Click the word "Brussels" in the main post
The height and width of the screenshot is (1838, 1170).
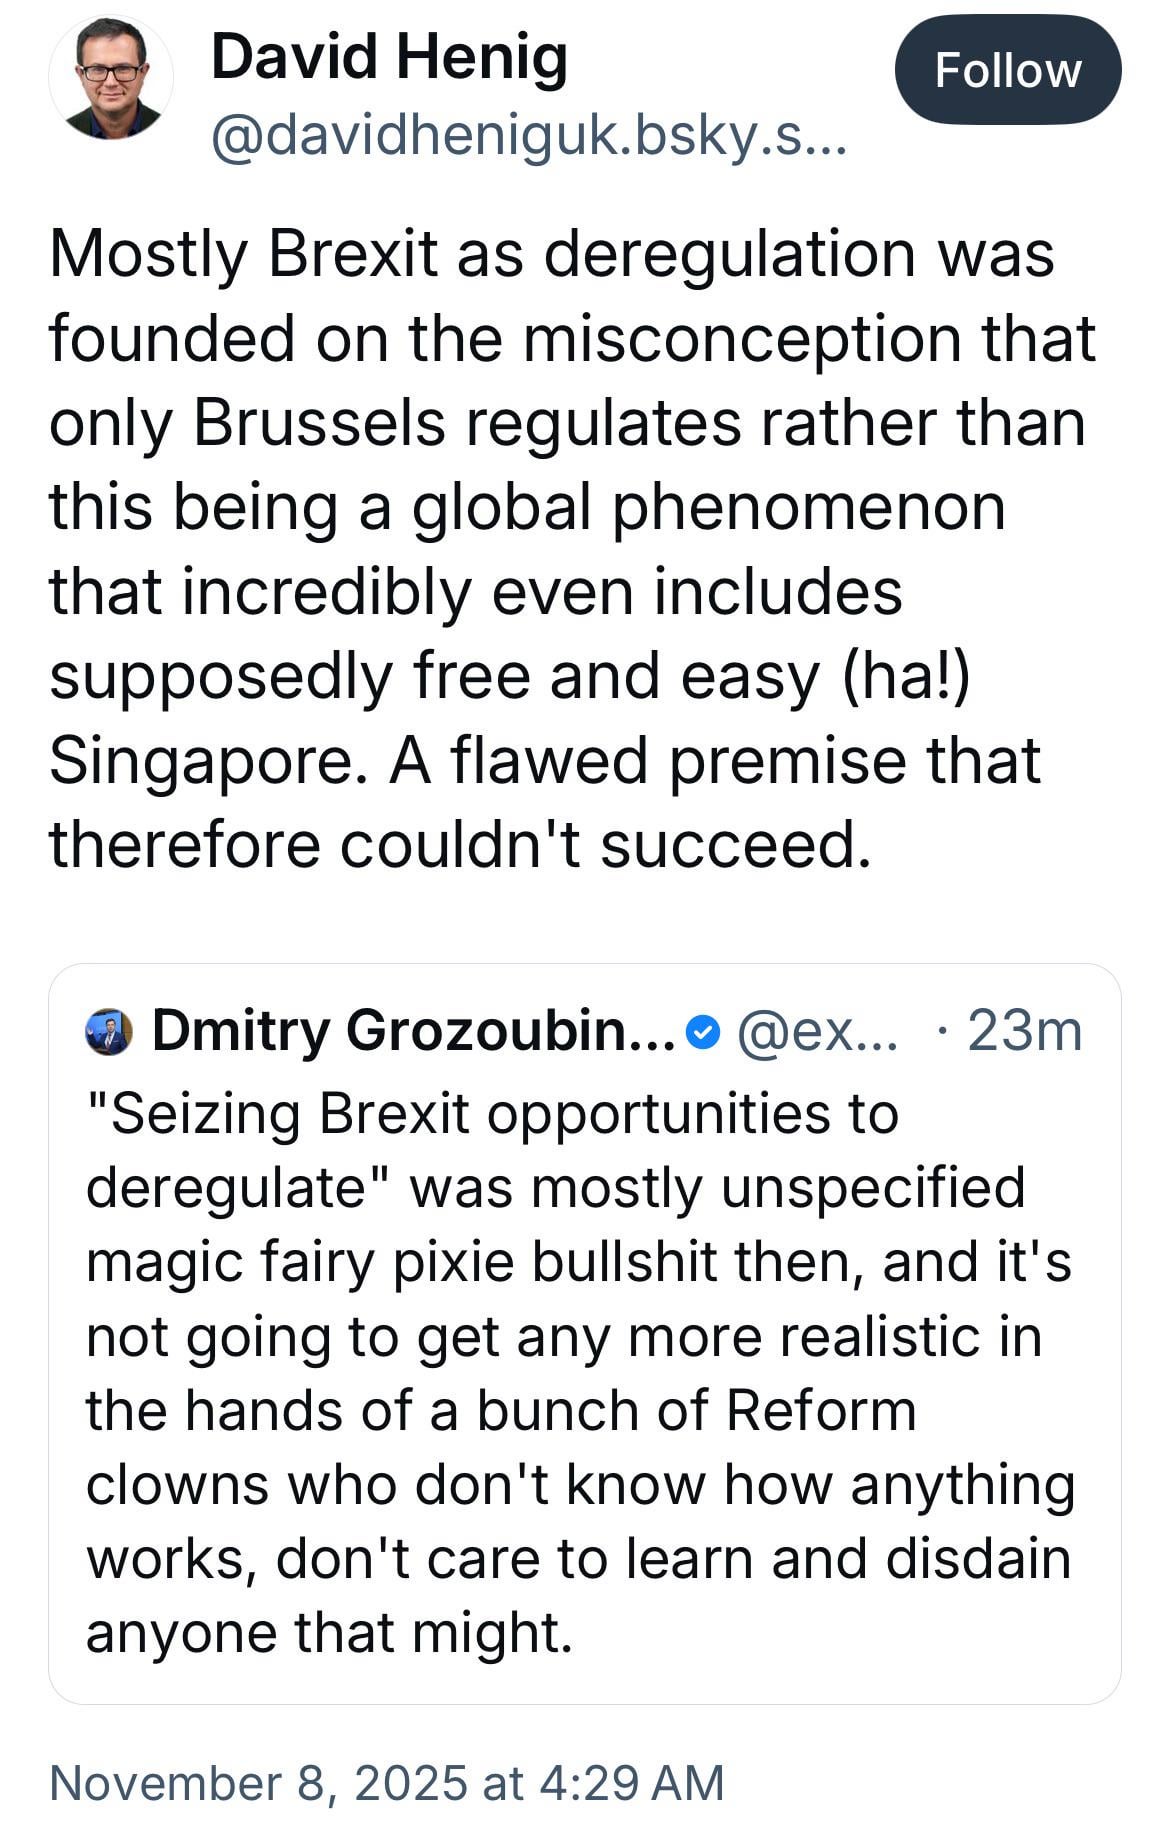tap(319, 422)
